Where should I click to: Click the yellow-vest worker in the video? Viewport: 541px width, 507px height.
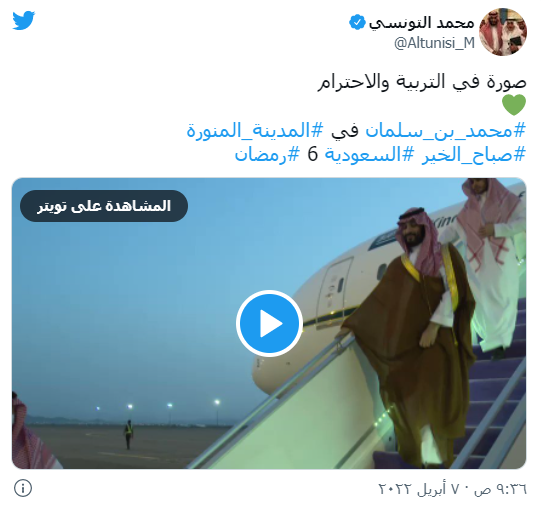[x=128, y=434]
